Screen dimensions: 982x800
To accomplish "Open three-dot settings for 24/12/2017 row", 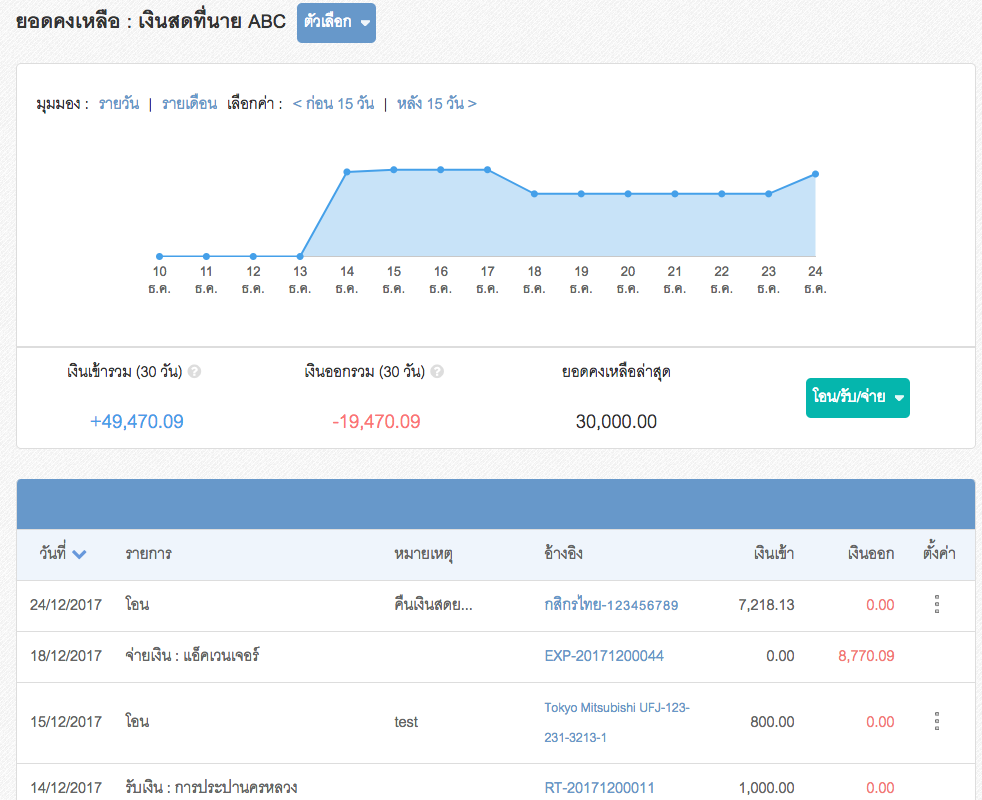I will [x=937, y=604].
